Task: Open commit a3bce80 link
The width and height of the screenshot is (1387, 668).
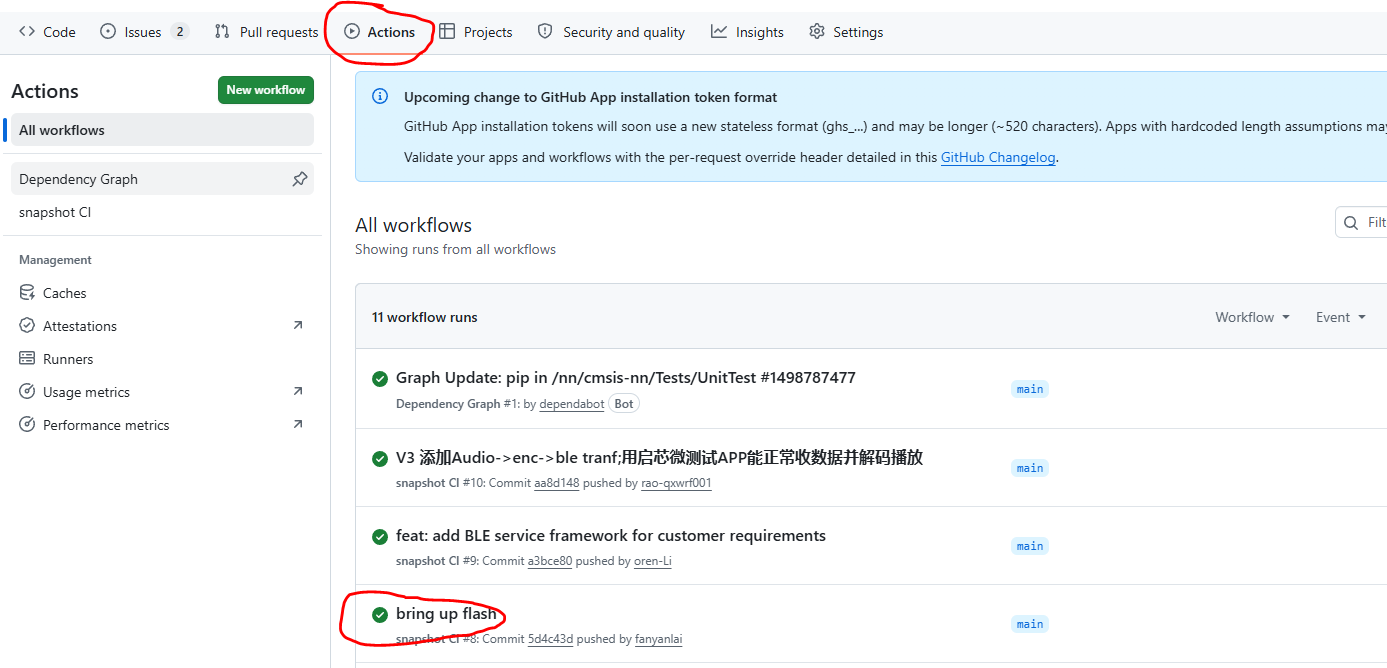Action: 550,561
